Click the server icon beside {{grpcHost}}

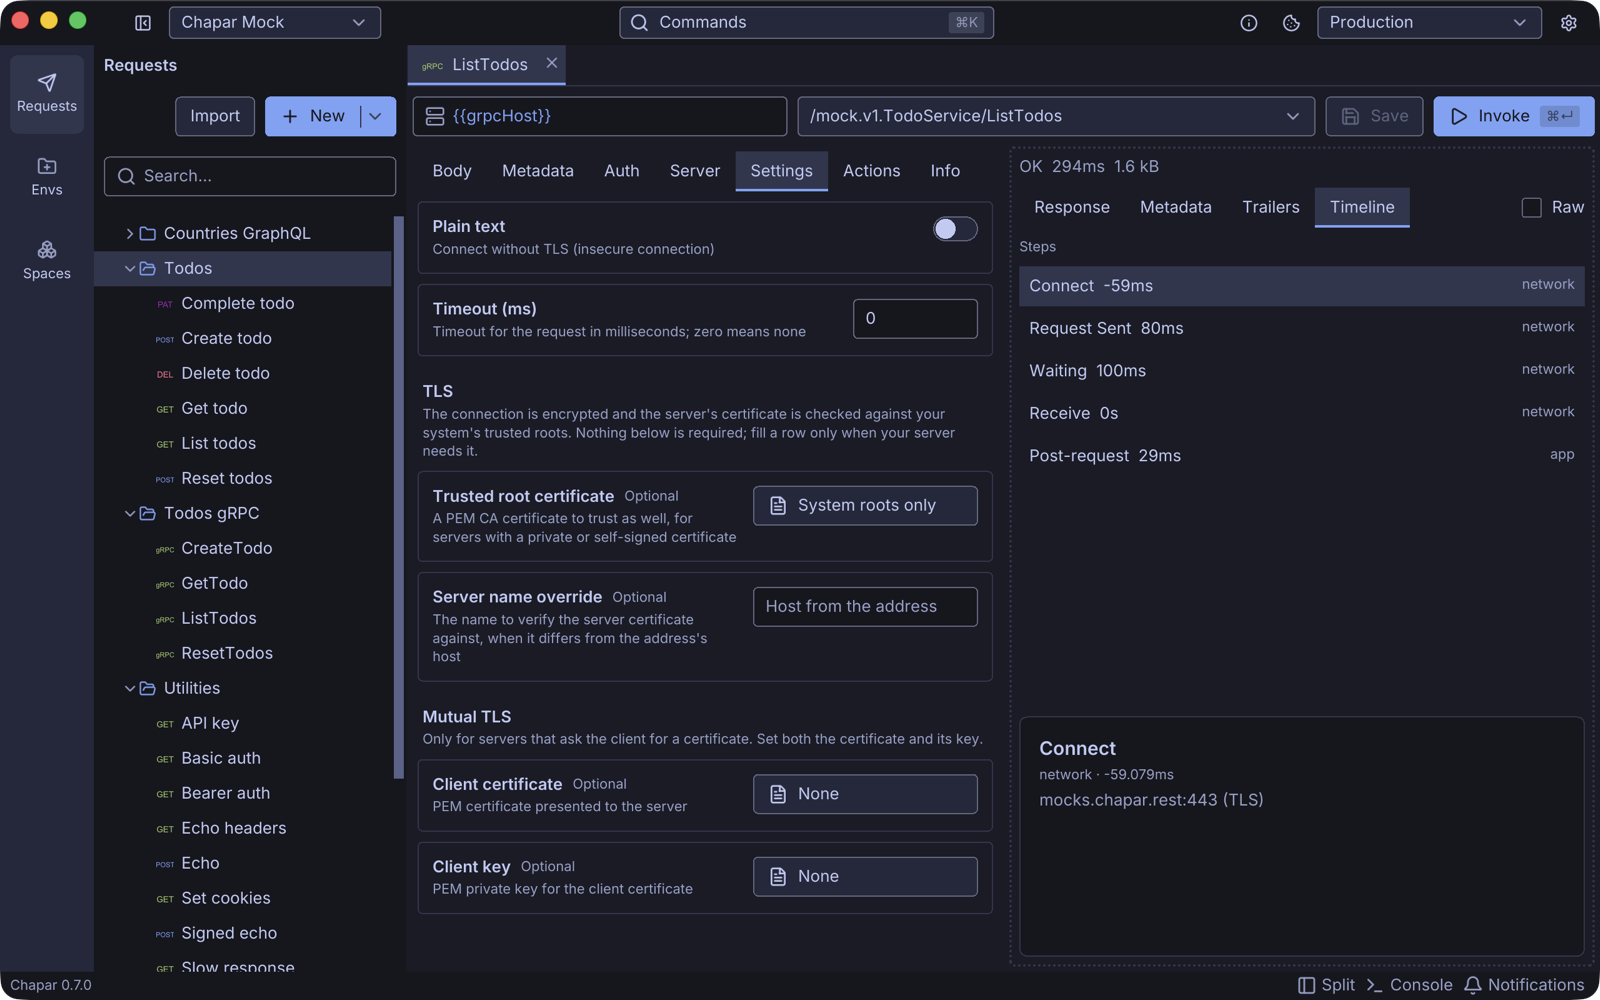click(435, 116)
